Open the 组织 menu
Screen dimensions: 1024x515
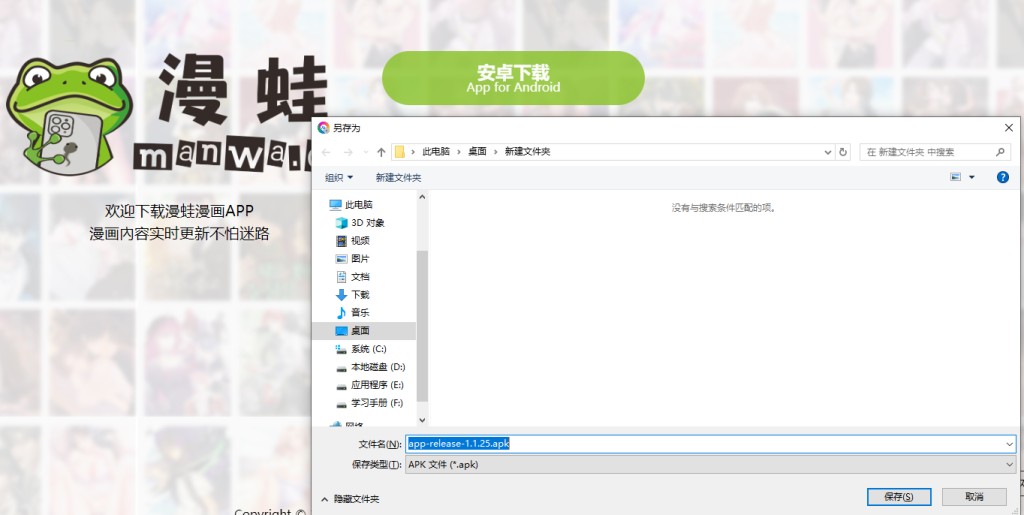[339, 178]
